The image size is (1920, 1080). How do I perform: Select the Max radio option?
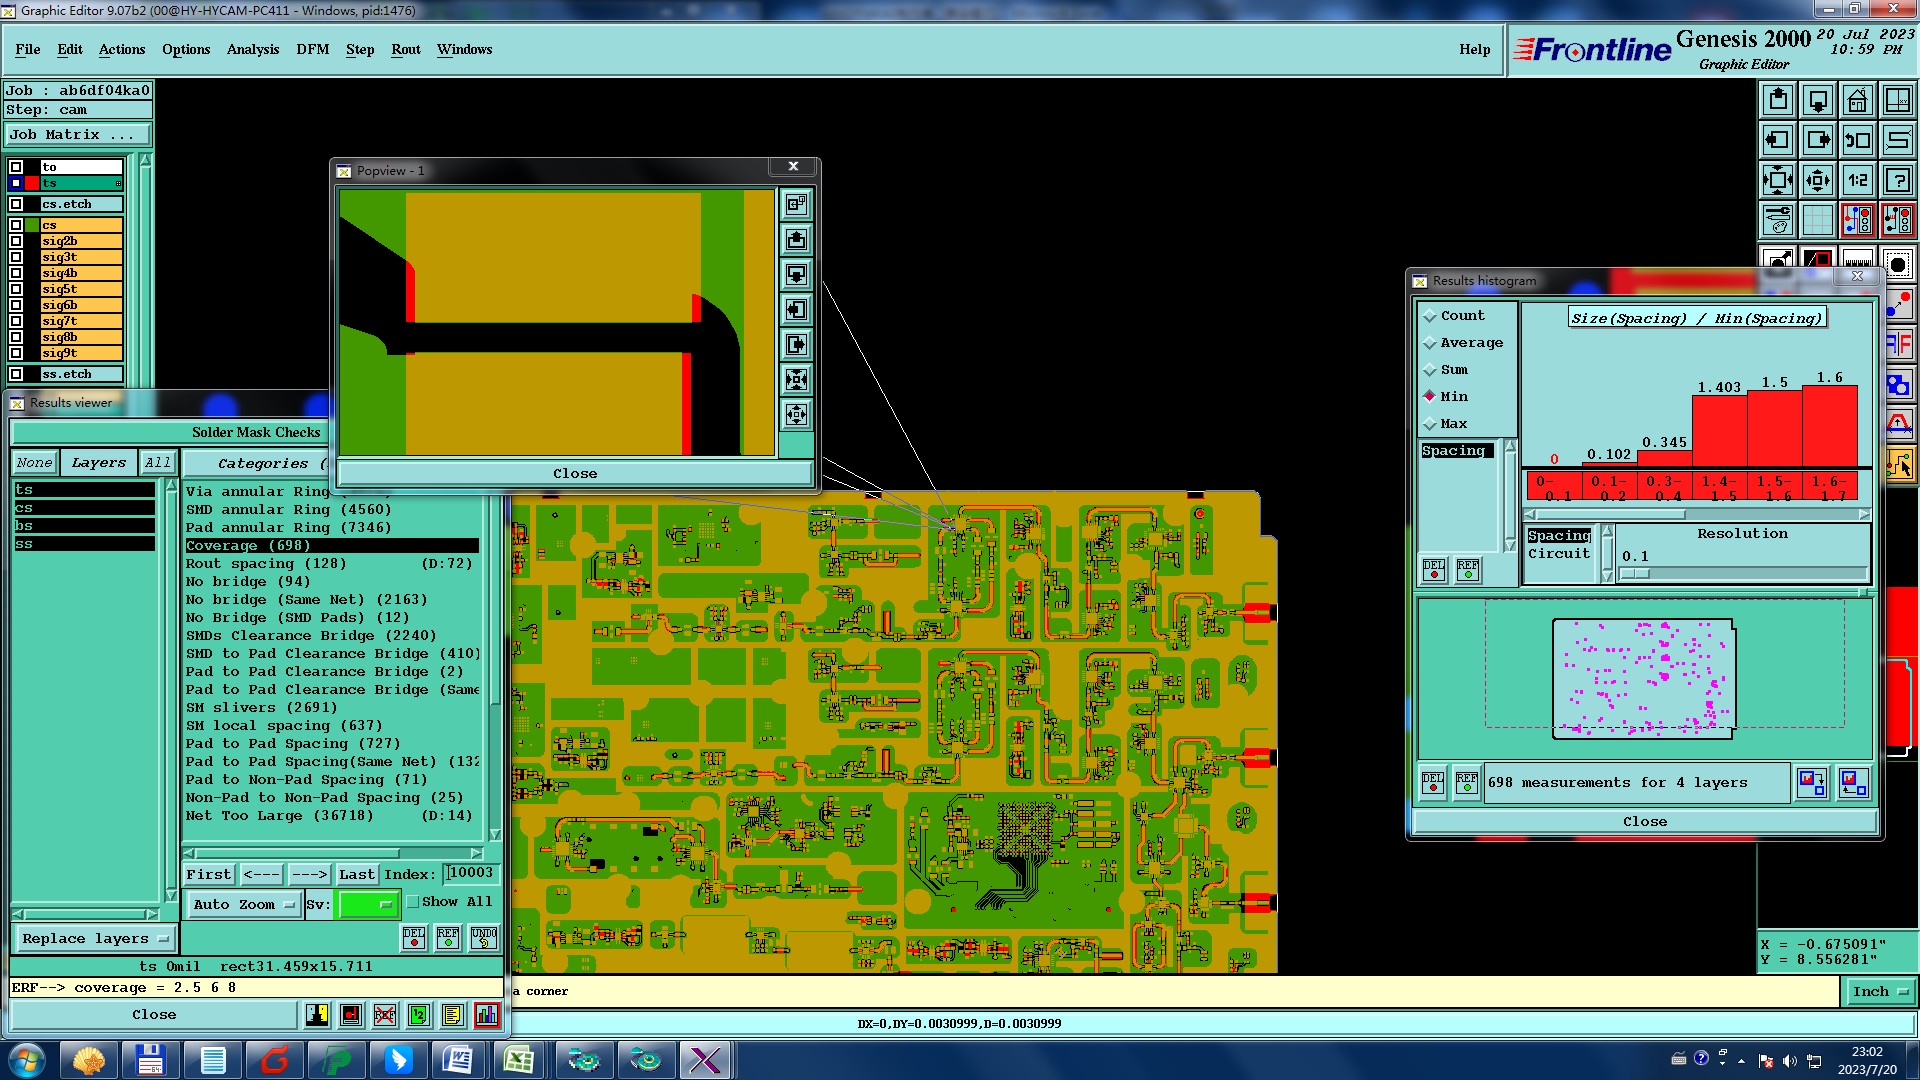[1430, 424]
